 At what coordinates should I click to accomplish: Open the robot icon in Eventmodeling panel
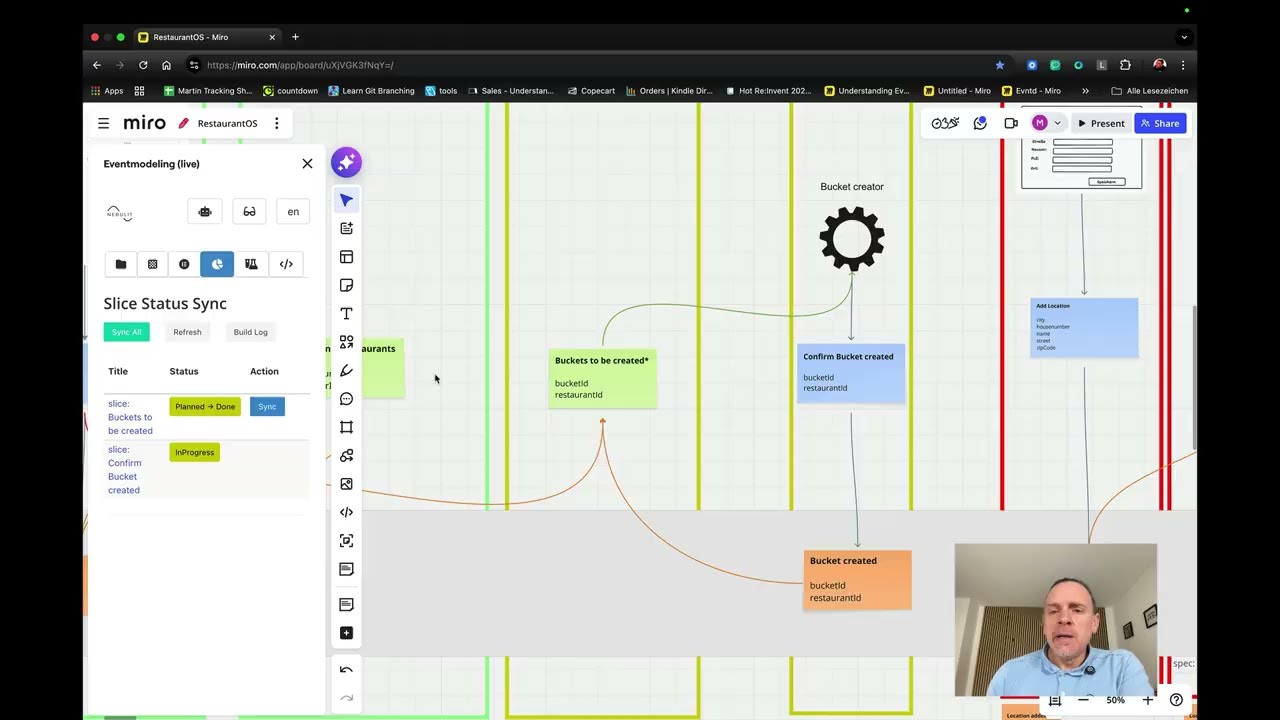(x=205, y=212)
